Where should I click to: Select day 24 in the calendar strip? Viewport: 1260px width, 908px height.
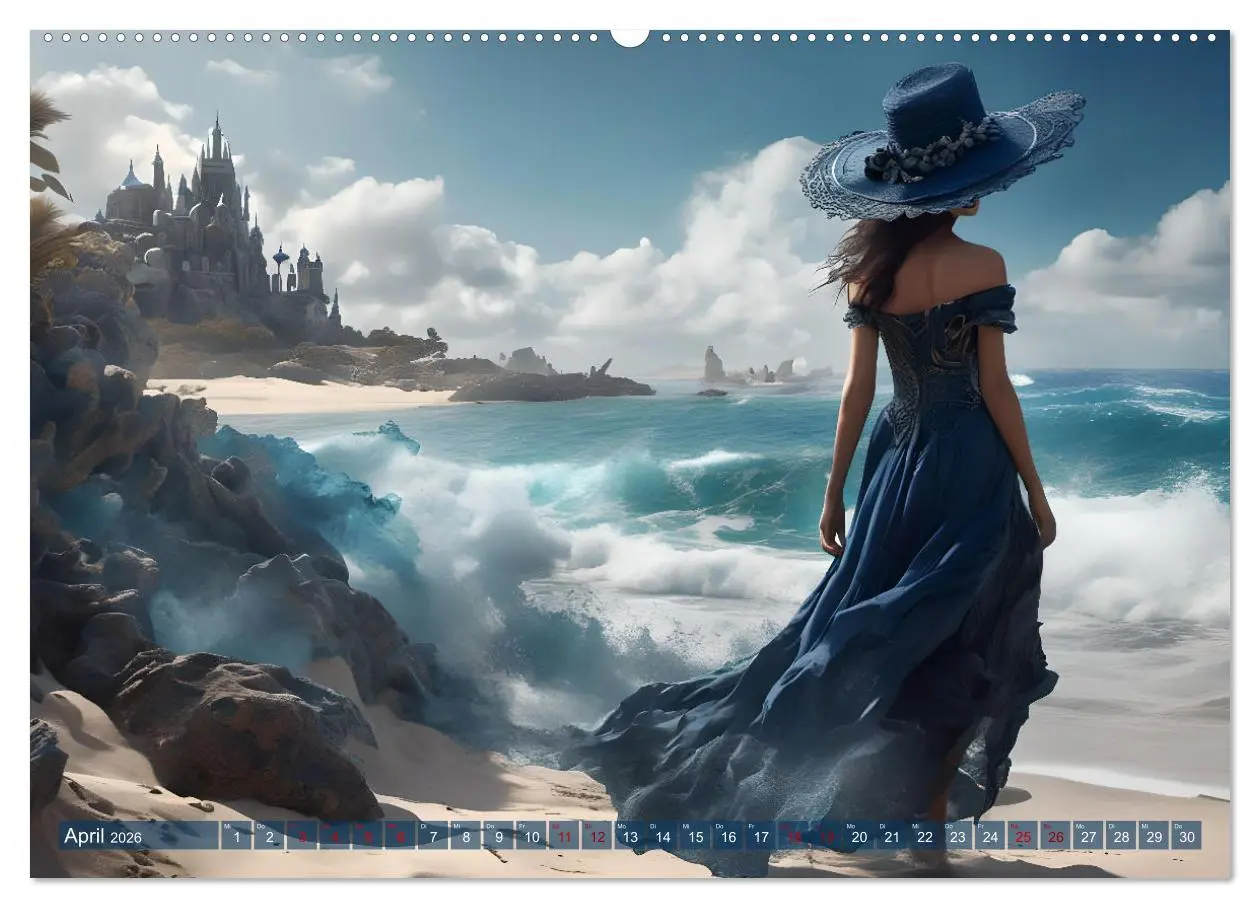tap(990, 836)
